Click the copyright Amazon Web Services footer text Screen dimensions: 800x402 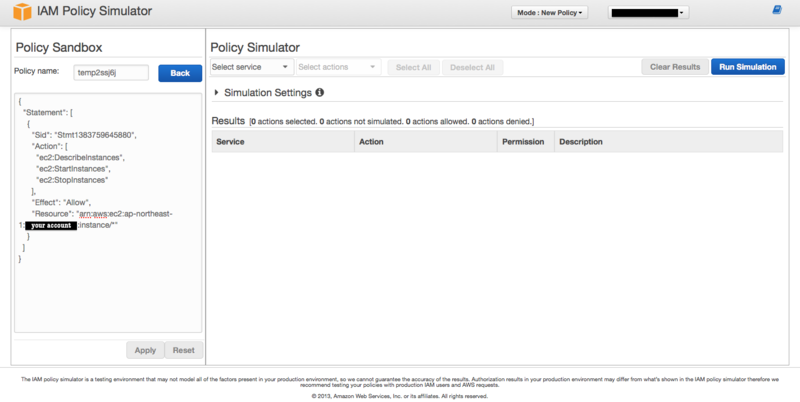(x=399, y=396)
